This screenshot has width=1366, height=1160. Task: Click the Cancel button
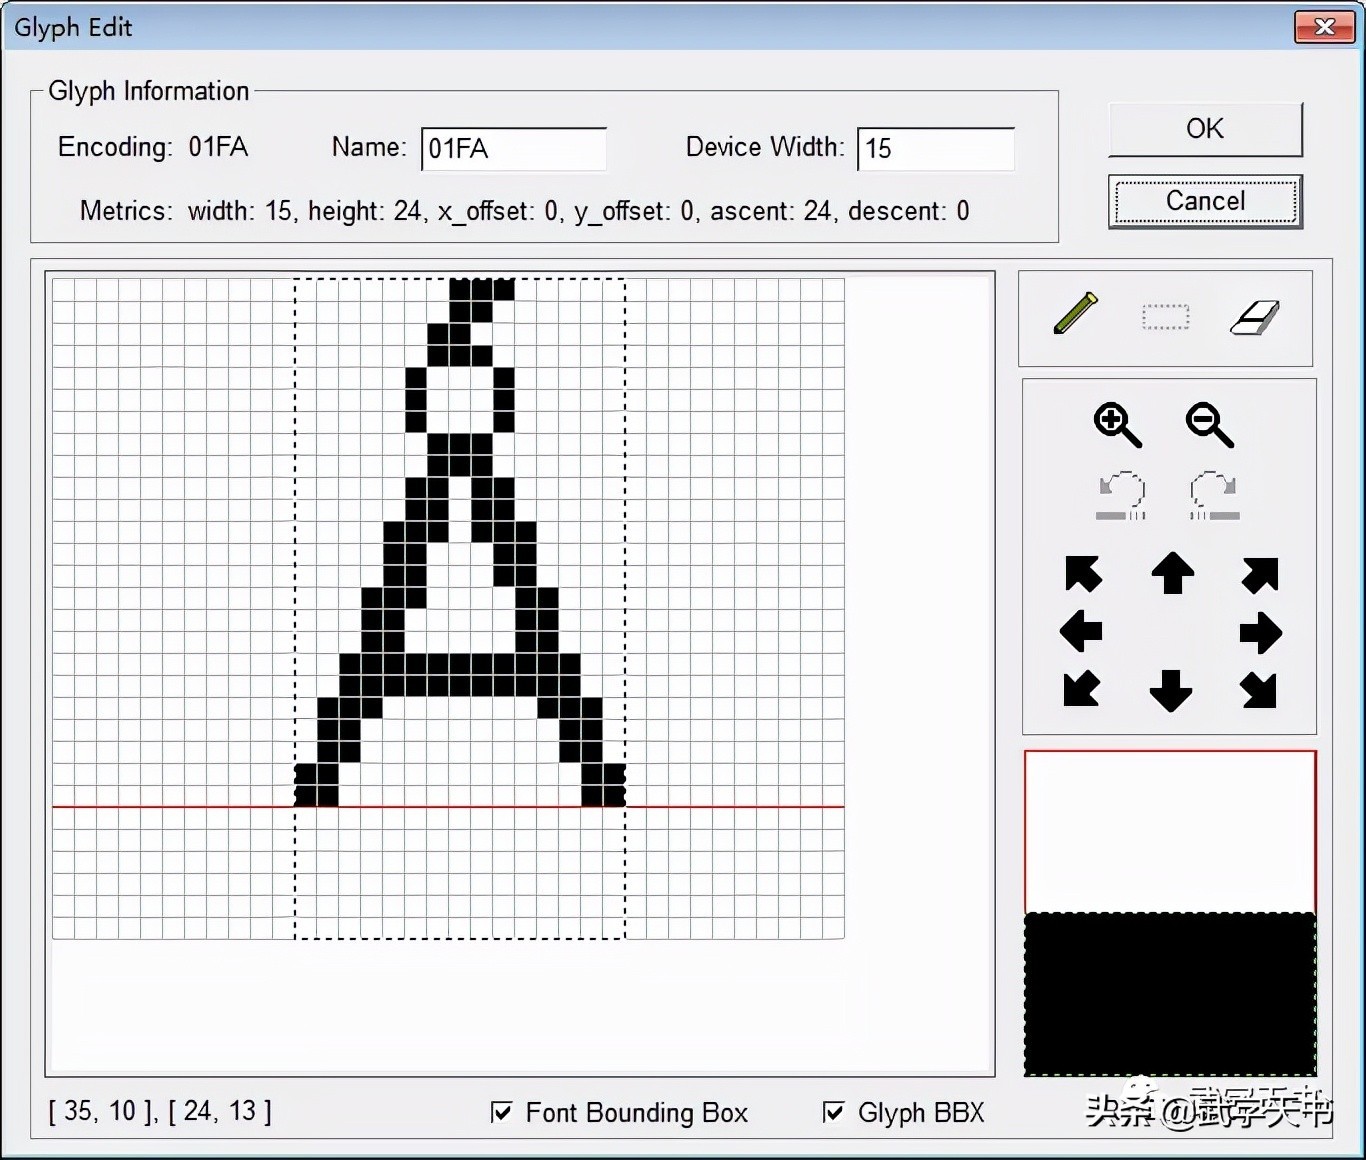(x=1205, y=202)
